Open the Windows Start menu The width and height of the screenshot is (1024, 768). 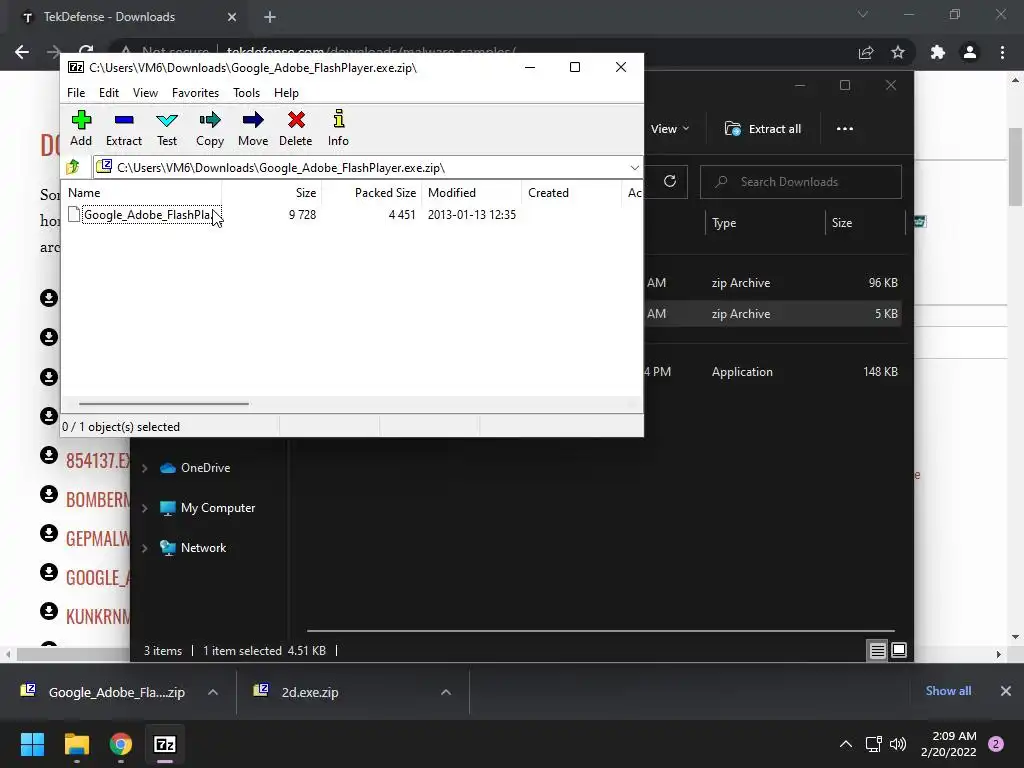(32, 744)
